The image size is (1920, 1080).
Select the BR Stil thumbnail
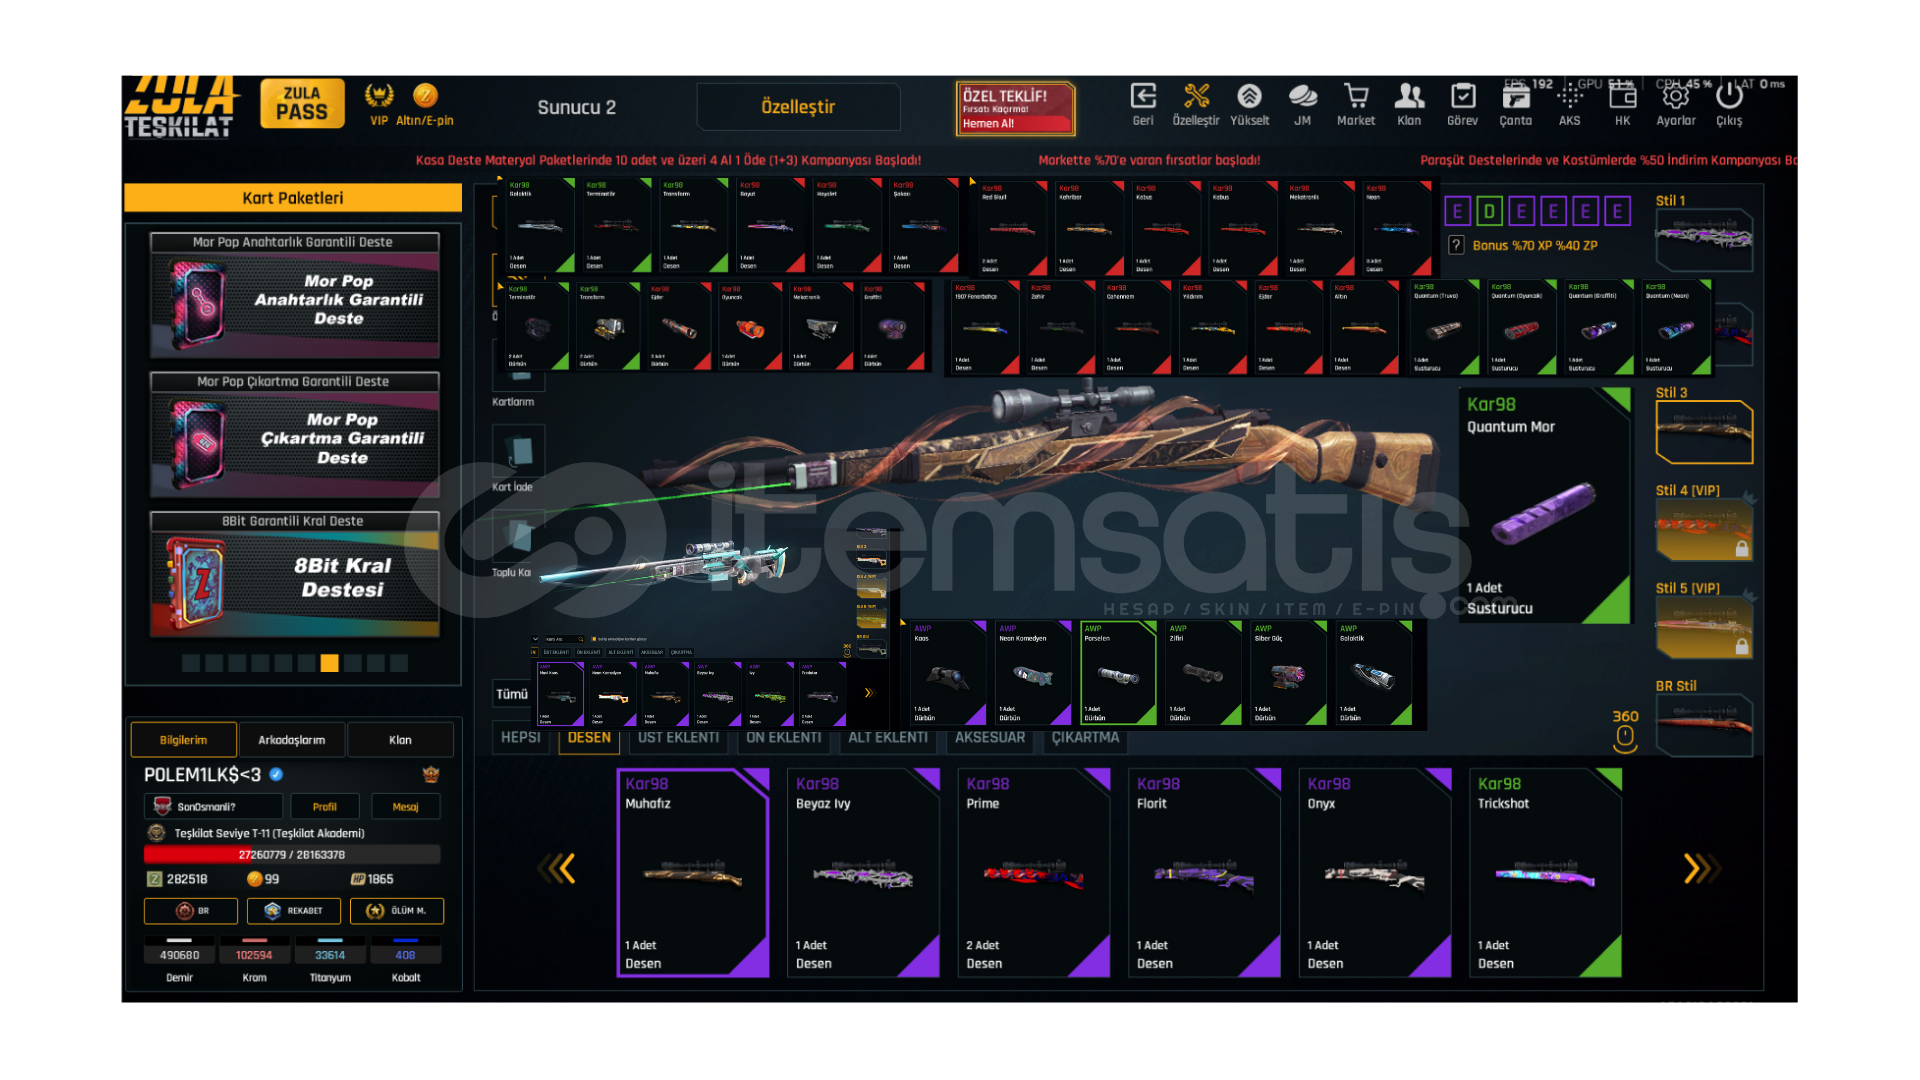[x=1704, y=724]
